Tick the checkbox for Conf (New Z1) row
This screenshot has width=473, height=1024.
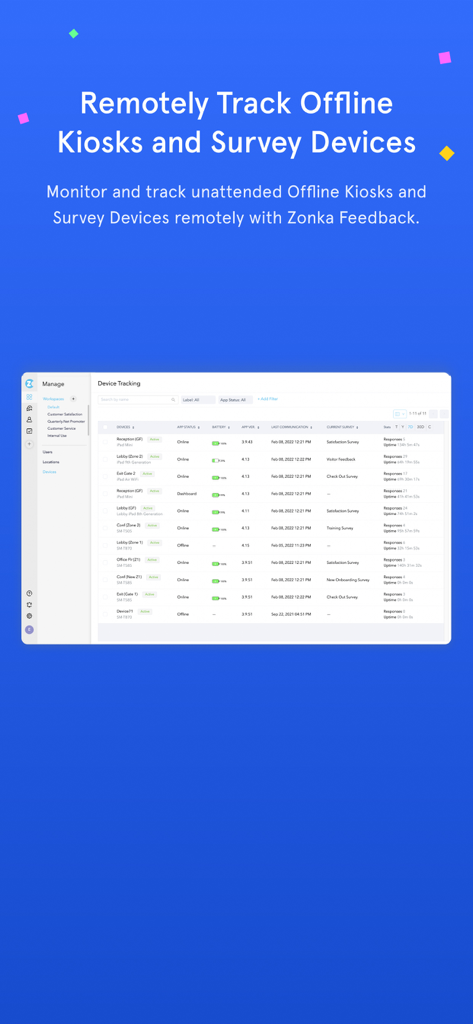pyautogui.click(x=106, y=579)
